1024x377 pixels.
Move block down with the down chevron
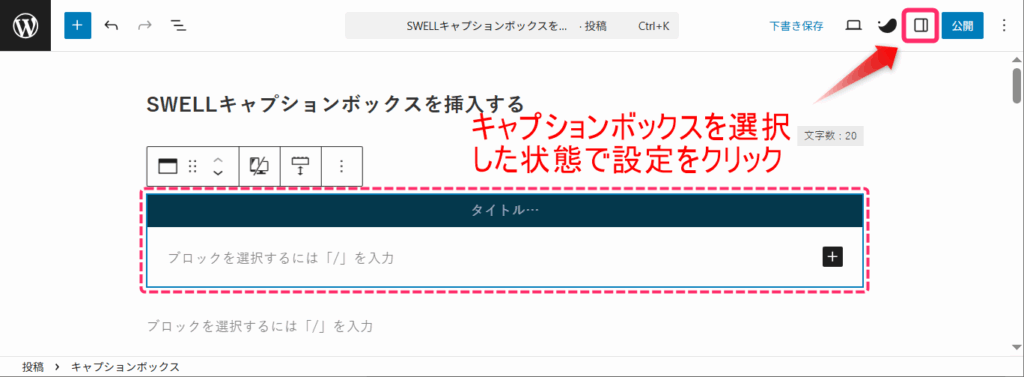(x=219, y=172)
